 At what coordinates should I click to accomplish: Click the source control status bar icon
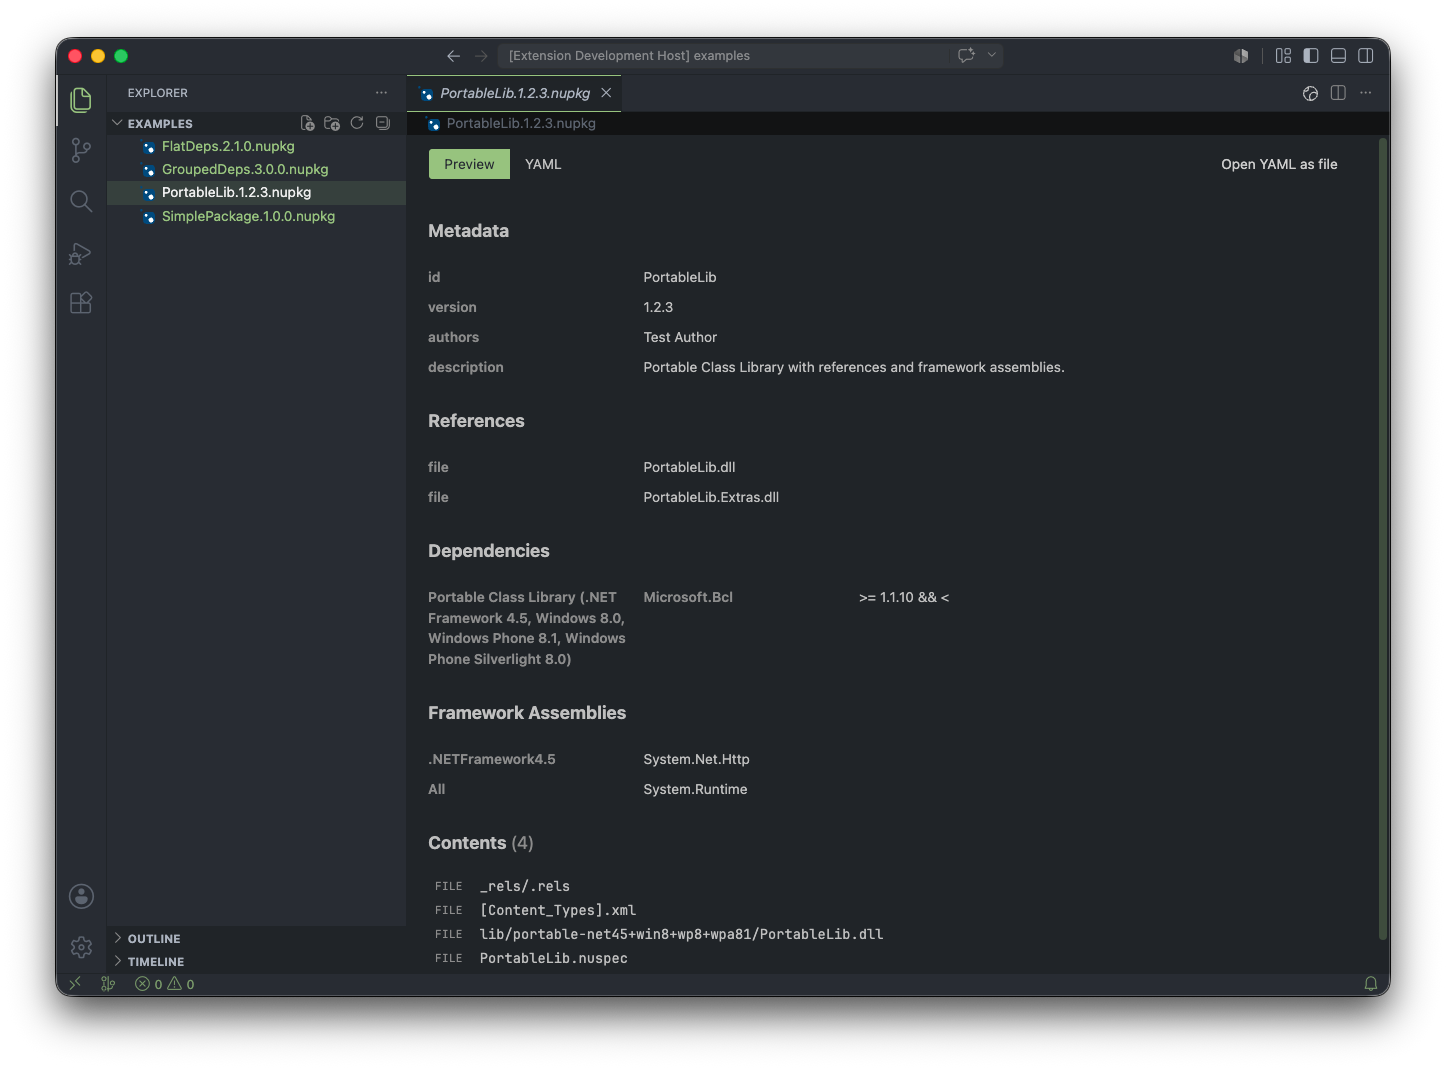point(108,984)
